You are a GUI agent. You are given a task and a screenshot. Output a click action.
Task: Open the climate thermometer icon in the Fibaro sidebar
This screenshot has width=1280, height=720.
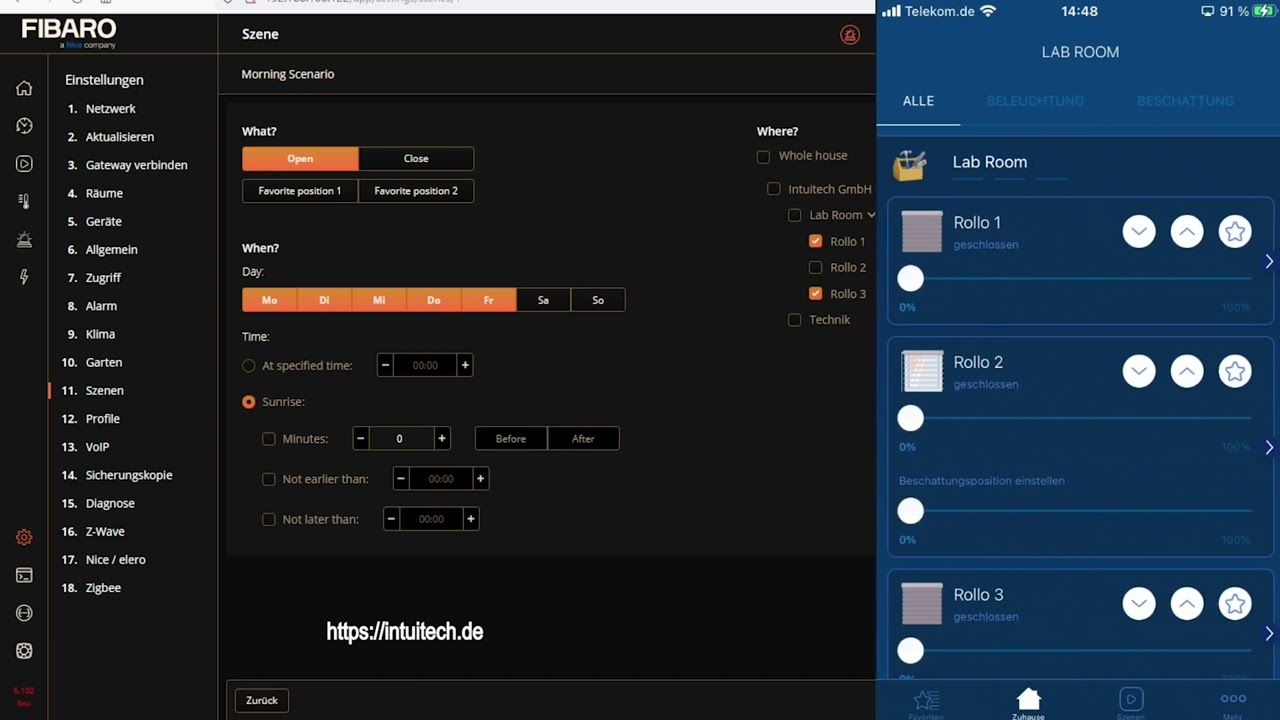coord(24,201)
